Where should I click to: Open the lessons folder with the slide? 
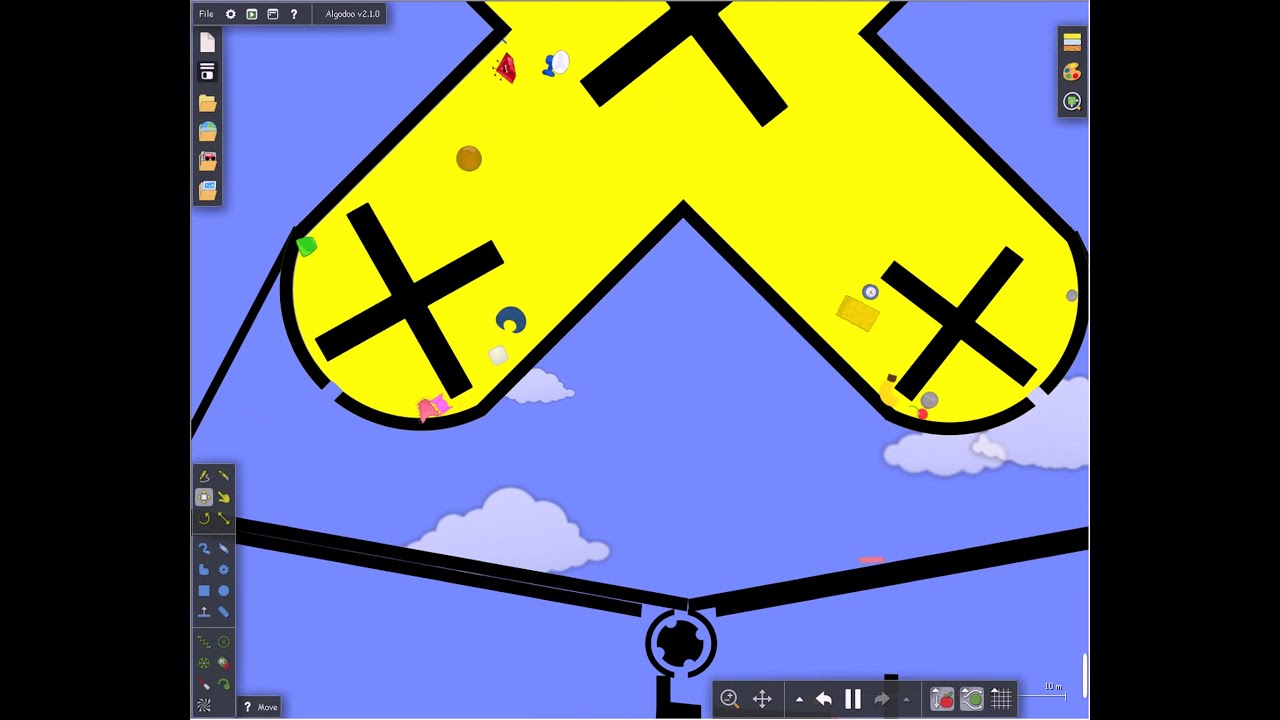pyautogui.click(x=207, y=189)
